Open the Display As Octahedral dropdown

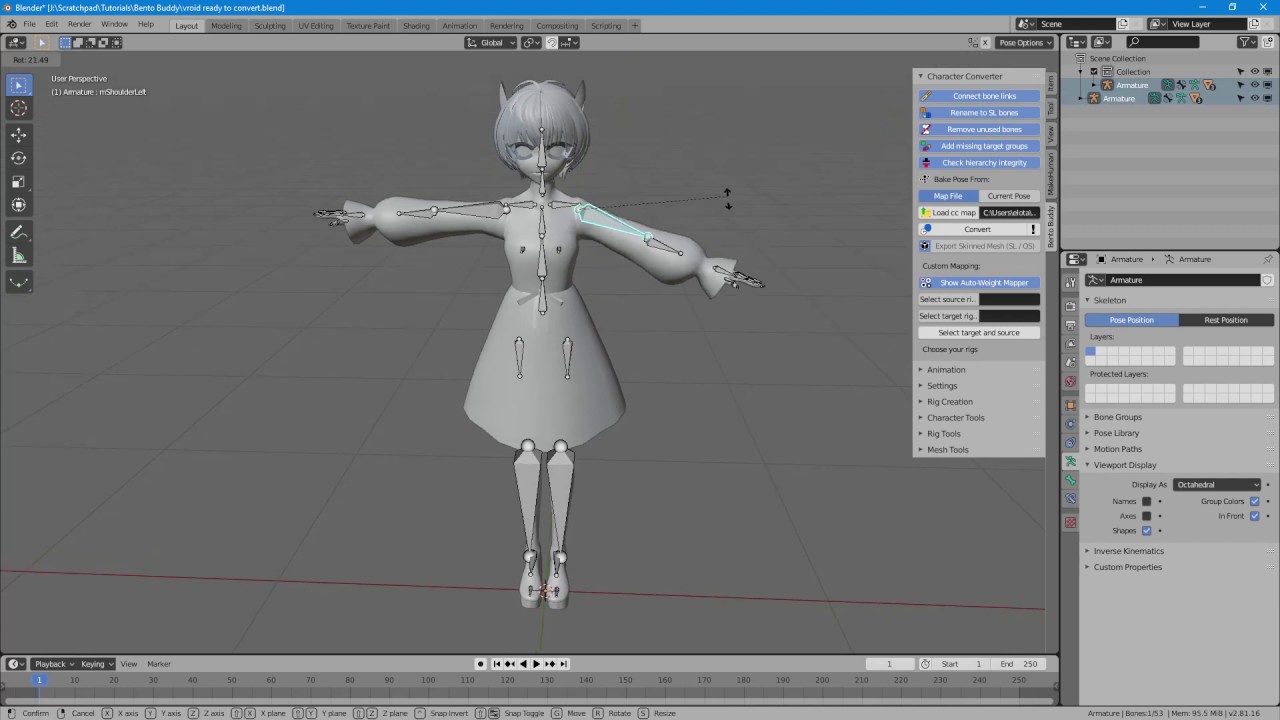tap(1218, 485)
